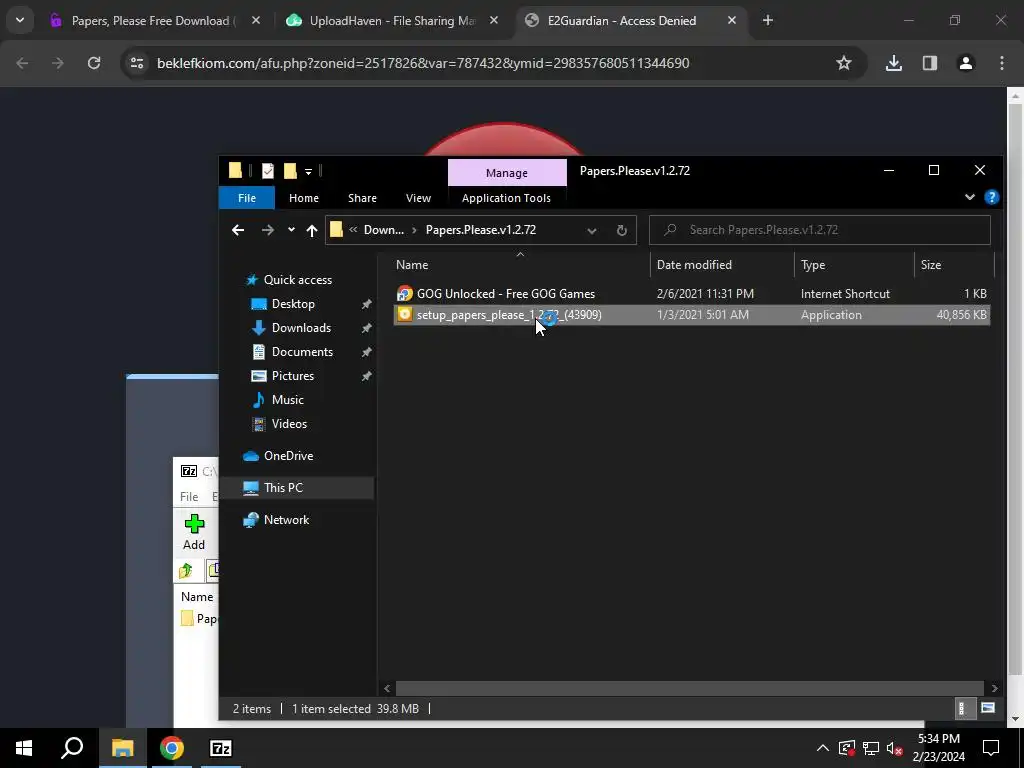
Task: Switch to the View ribbon tab
Action: pos(418,198)
